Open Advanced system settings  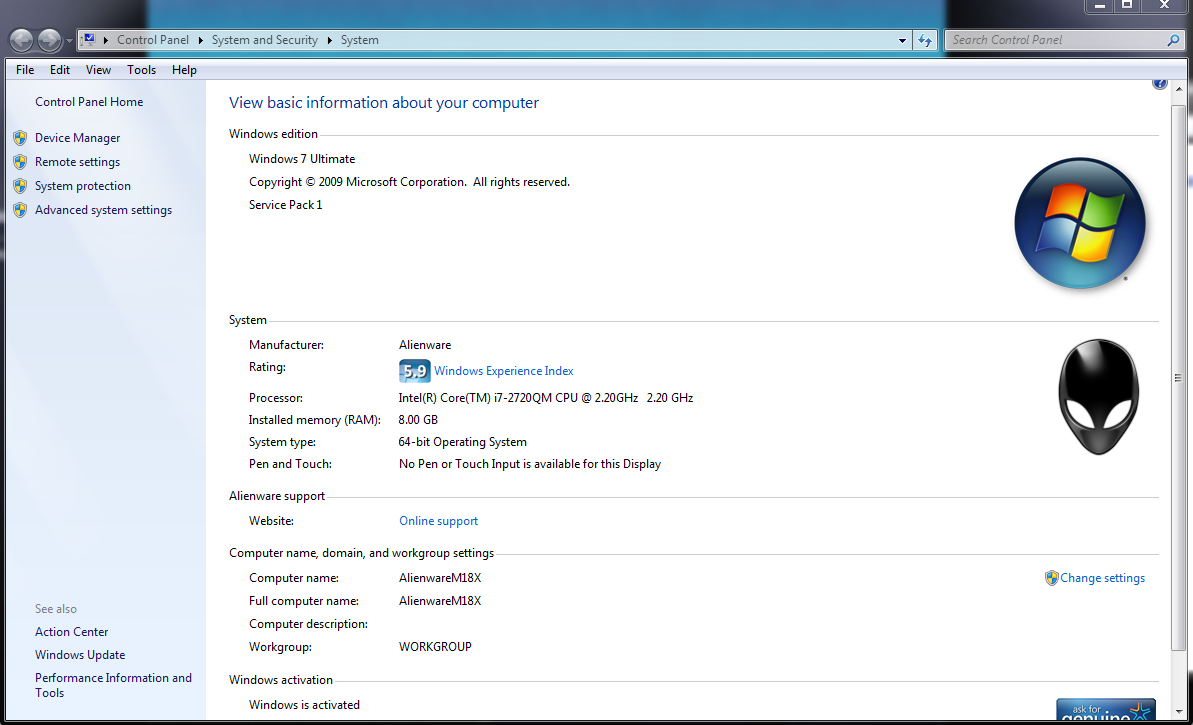click(x=103, y=210)
